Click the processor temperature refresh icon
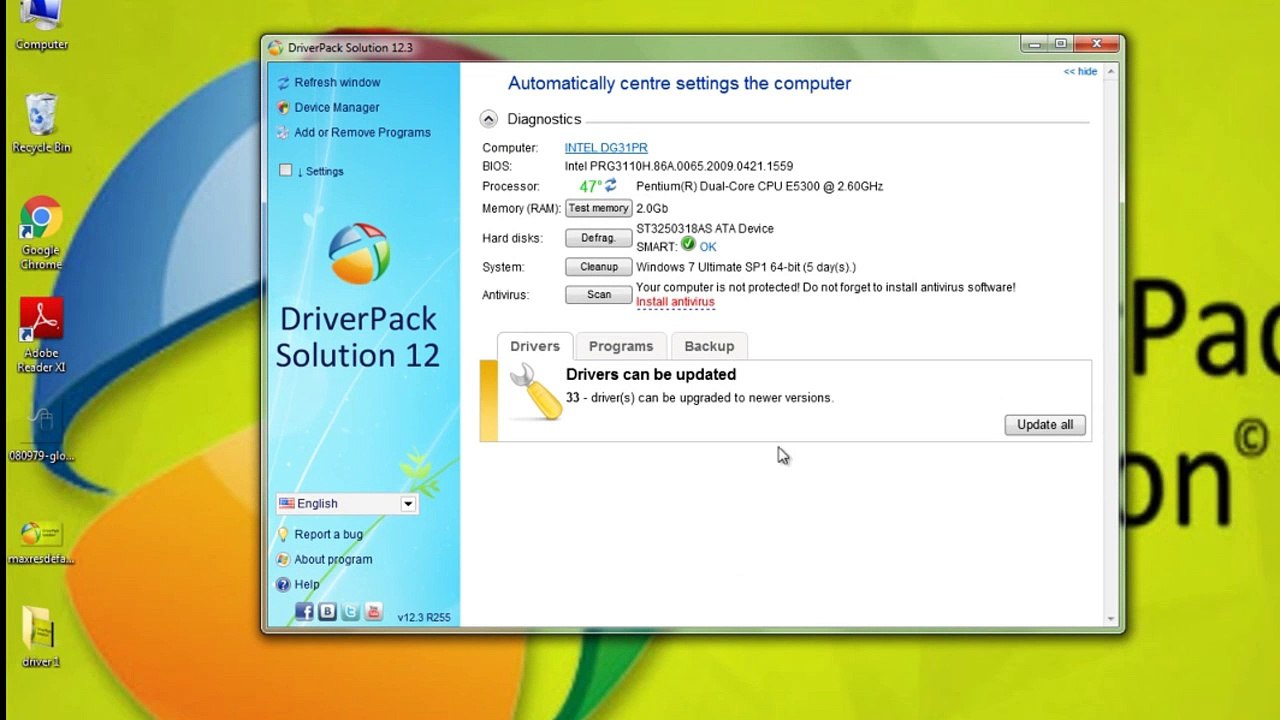 [610, 185]
